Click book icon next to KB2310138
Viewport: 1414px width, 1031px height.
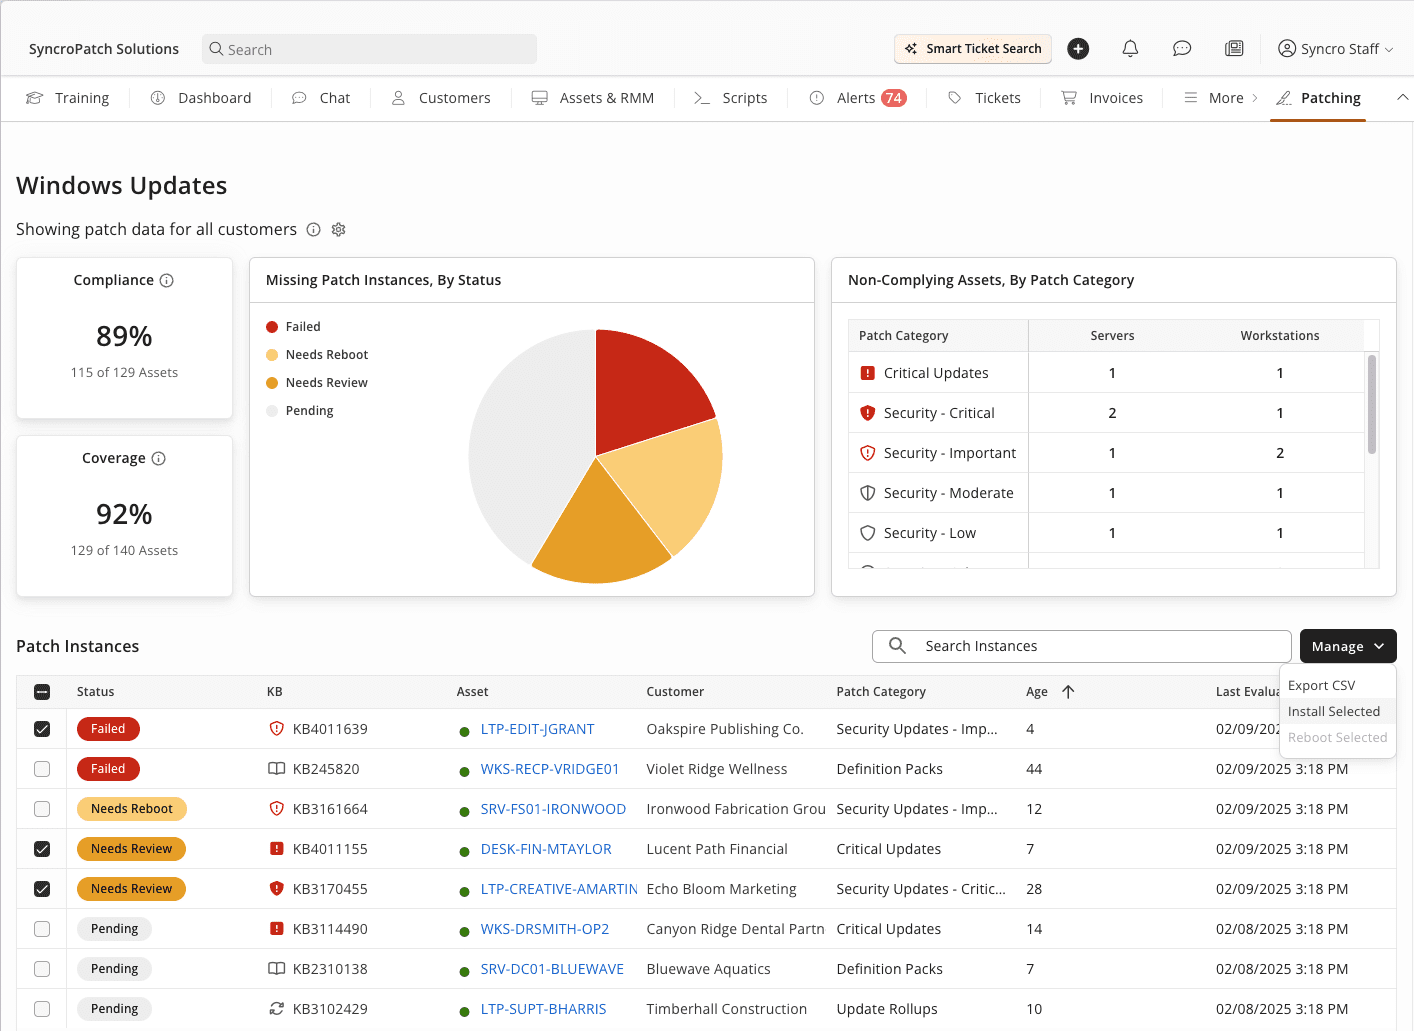[x=277, y=969]
